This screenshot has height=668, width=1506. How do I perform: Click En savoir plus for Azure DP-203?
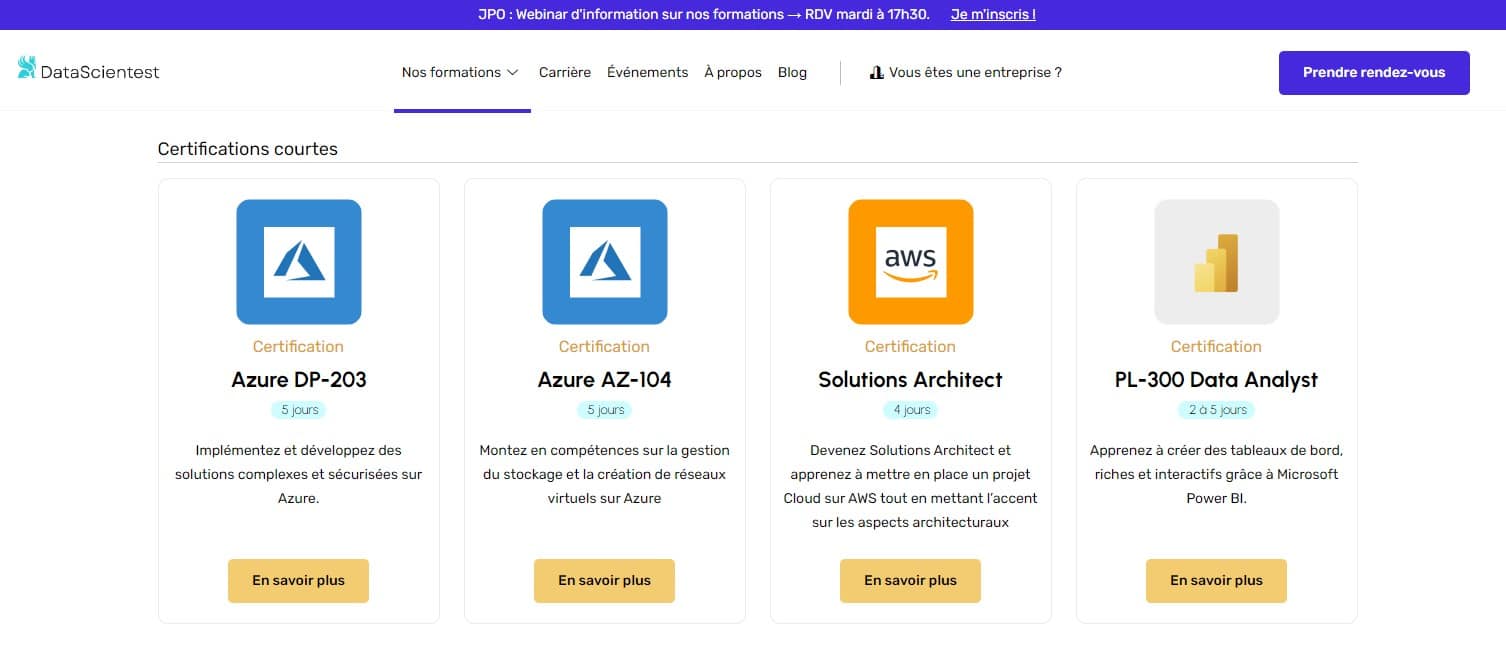(x=298, y=581)
